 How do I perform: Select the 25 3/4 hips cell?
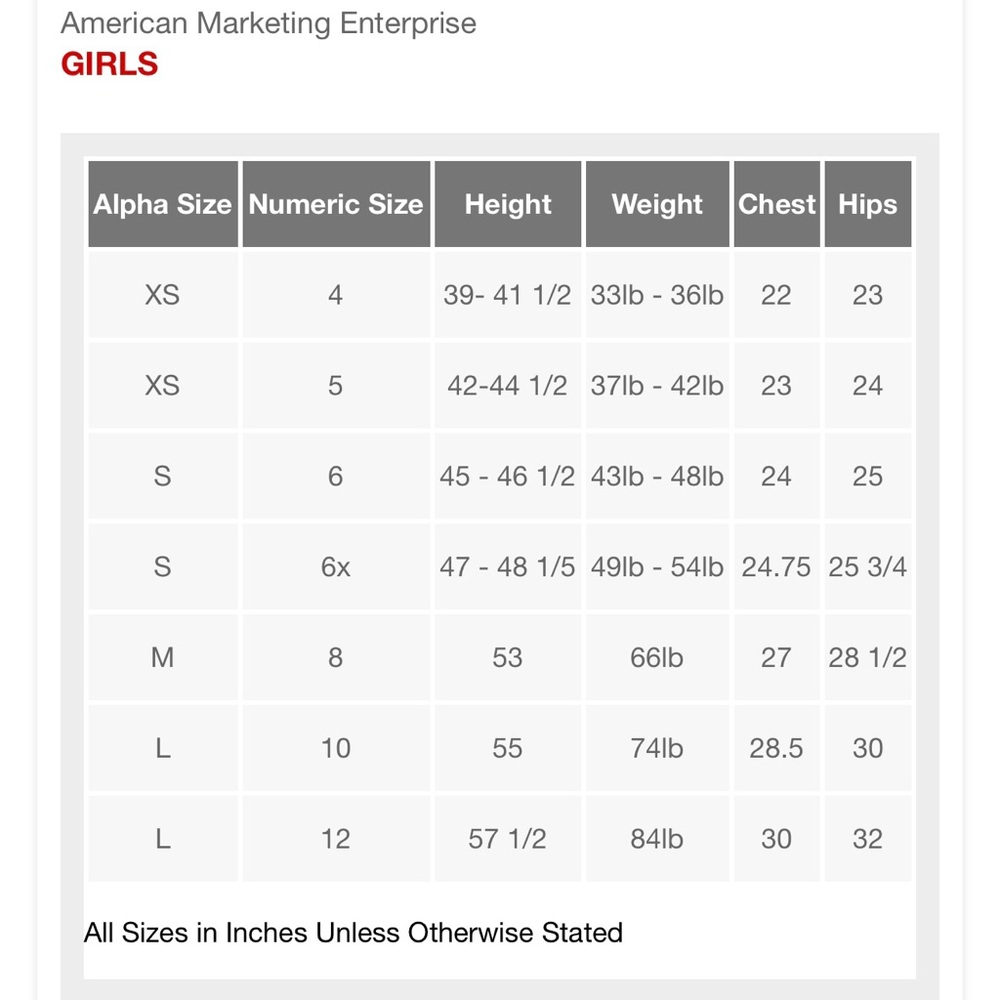point(868,566)
